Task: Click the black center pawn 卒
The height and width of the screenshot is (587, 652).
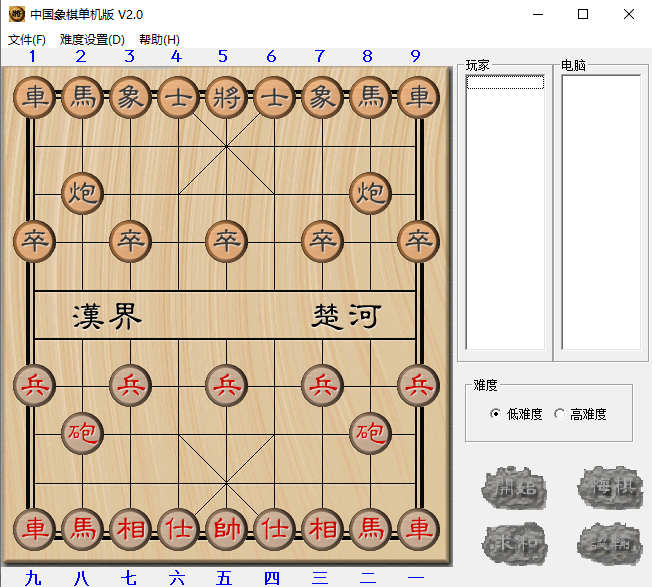Action: [227, 240]
